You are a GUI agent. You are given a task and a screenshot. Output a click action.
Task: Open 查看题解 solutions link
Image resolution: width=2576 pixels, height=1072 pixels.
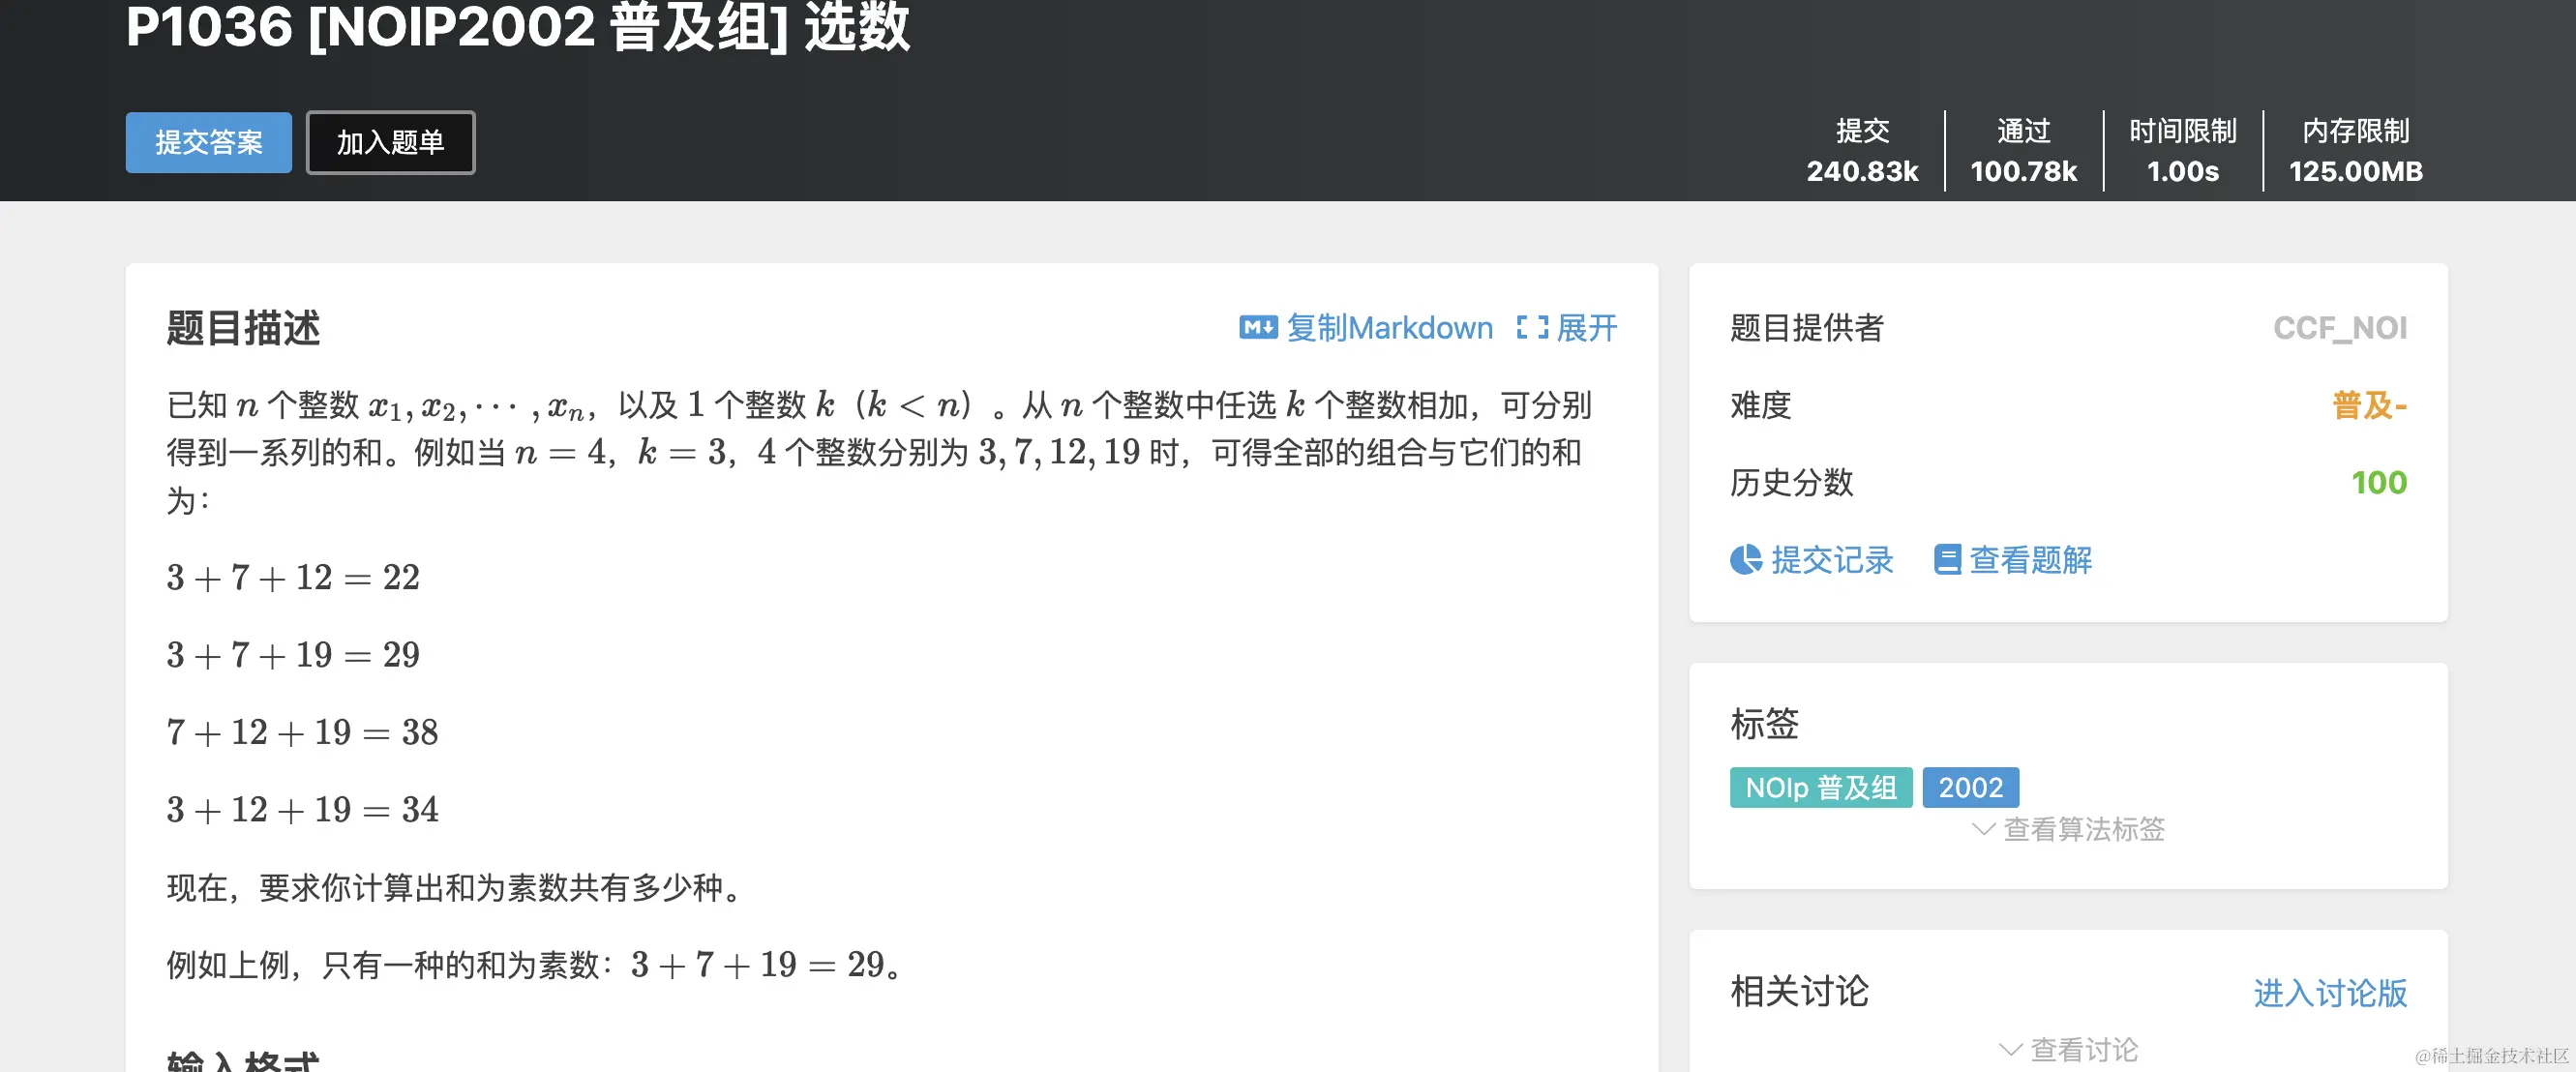click(x=2030, y=559)
